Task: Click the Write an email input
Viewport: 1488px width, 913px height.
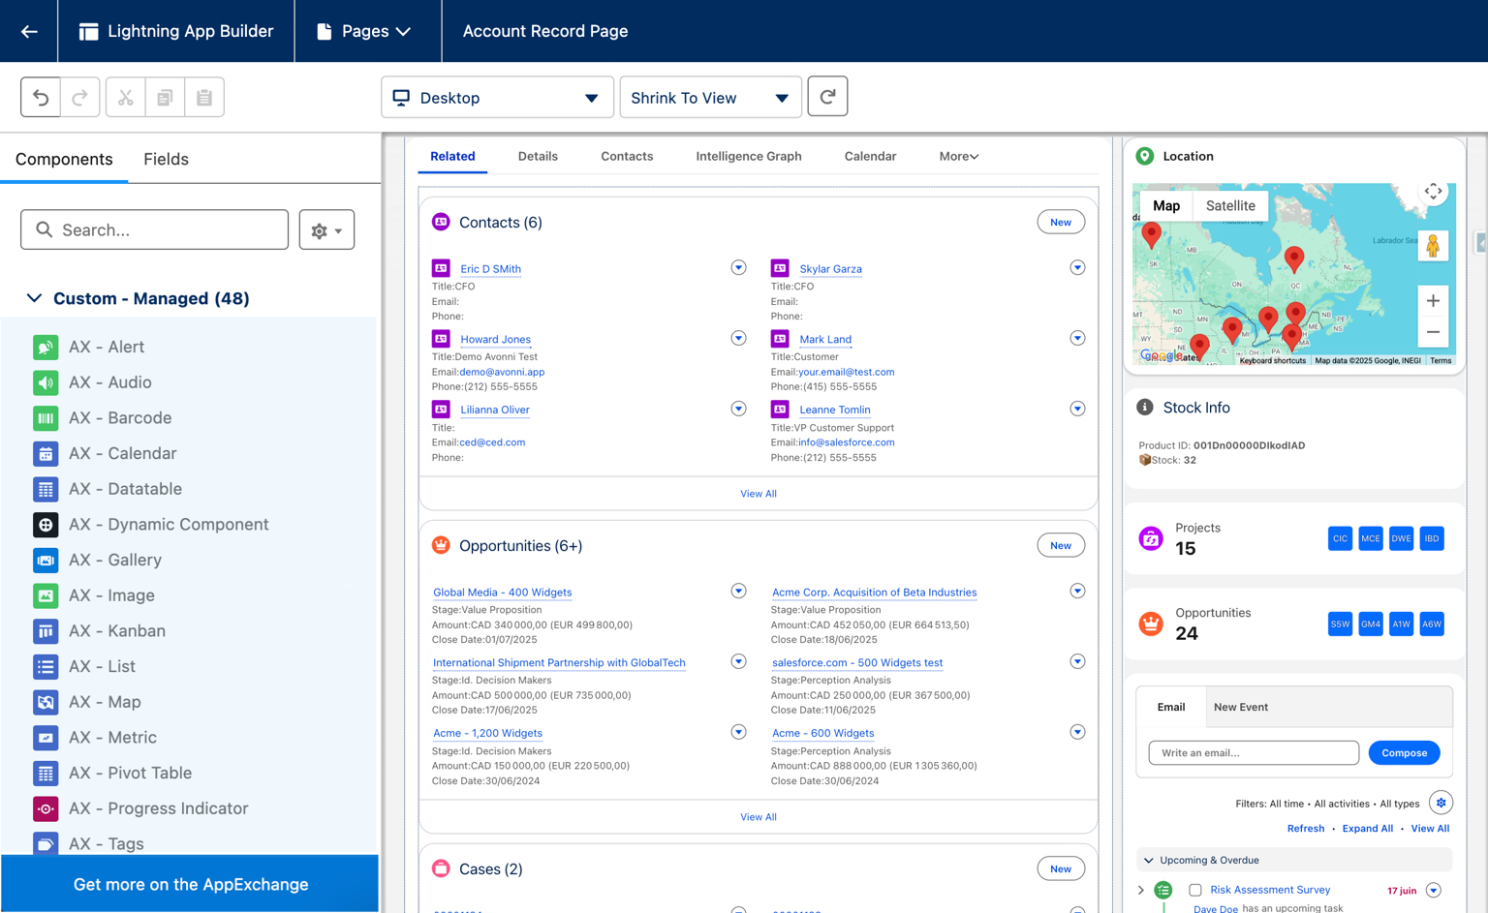Action: (x=1254, y=753)
